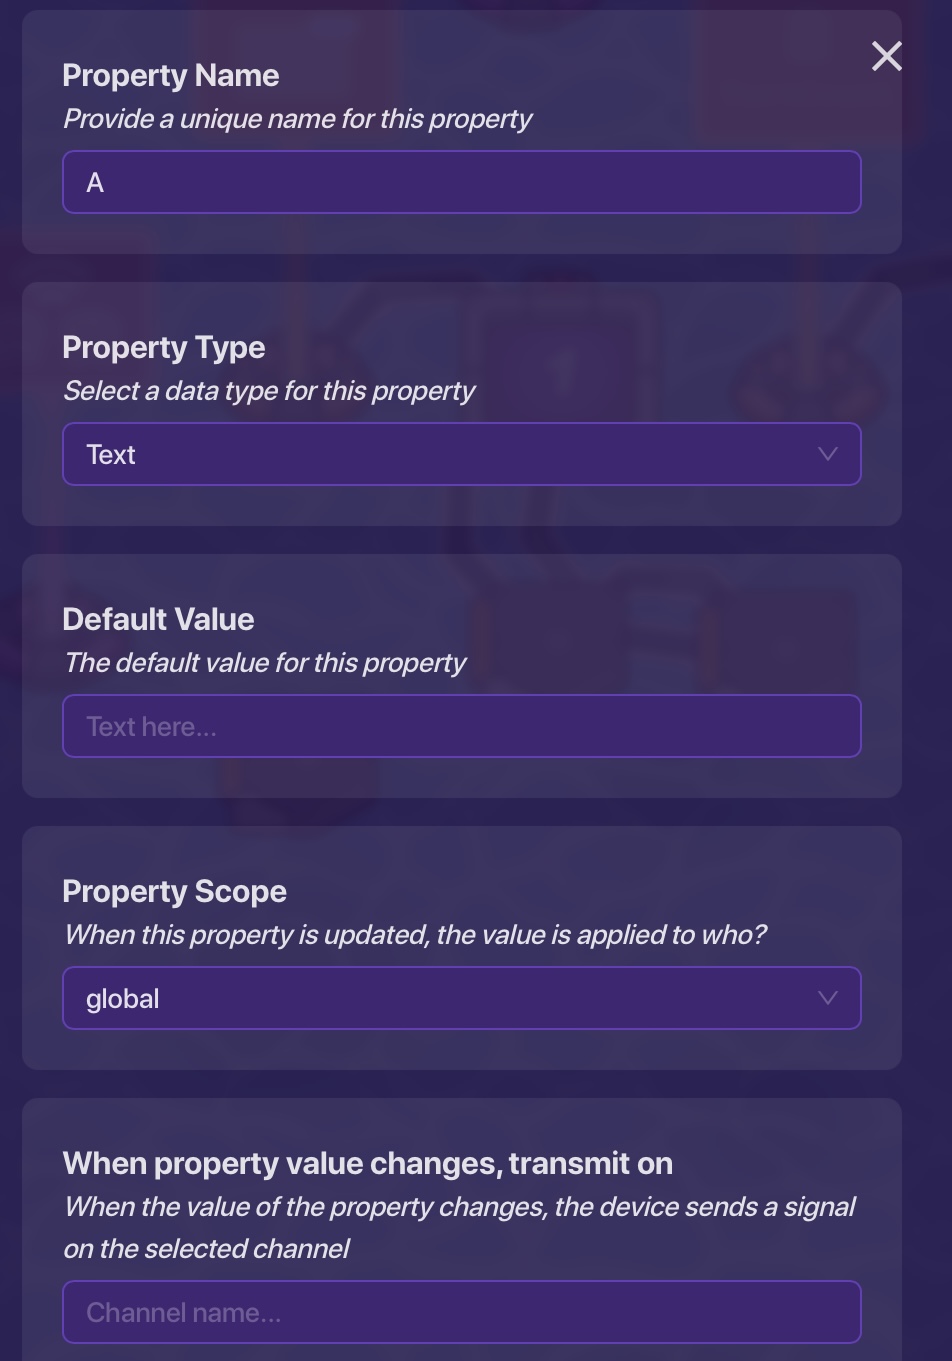Expand the Property Type dropdown arrow
Image resolution: width=952 pixels, height=1361 pixels.
827,454
